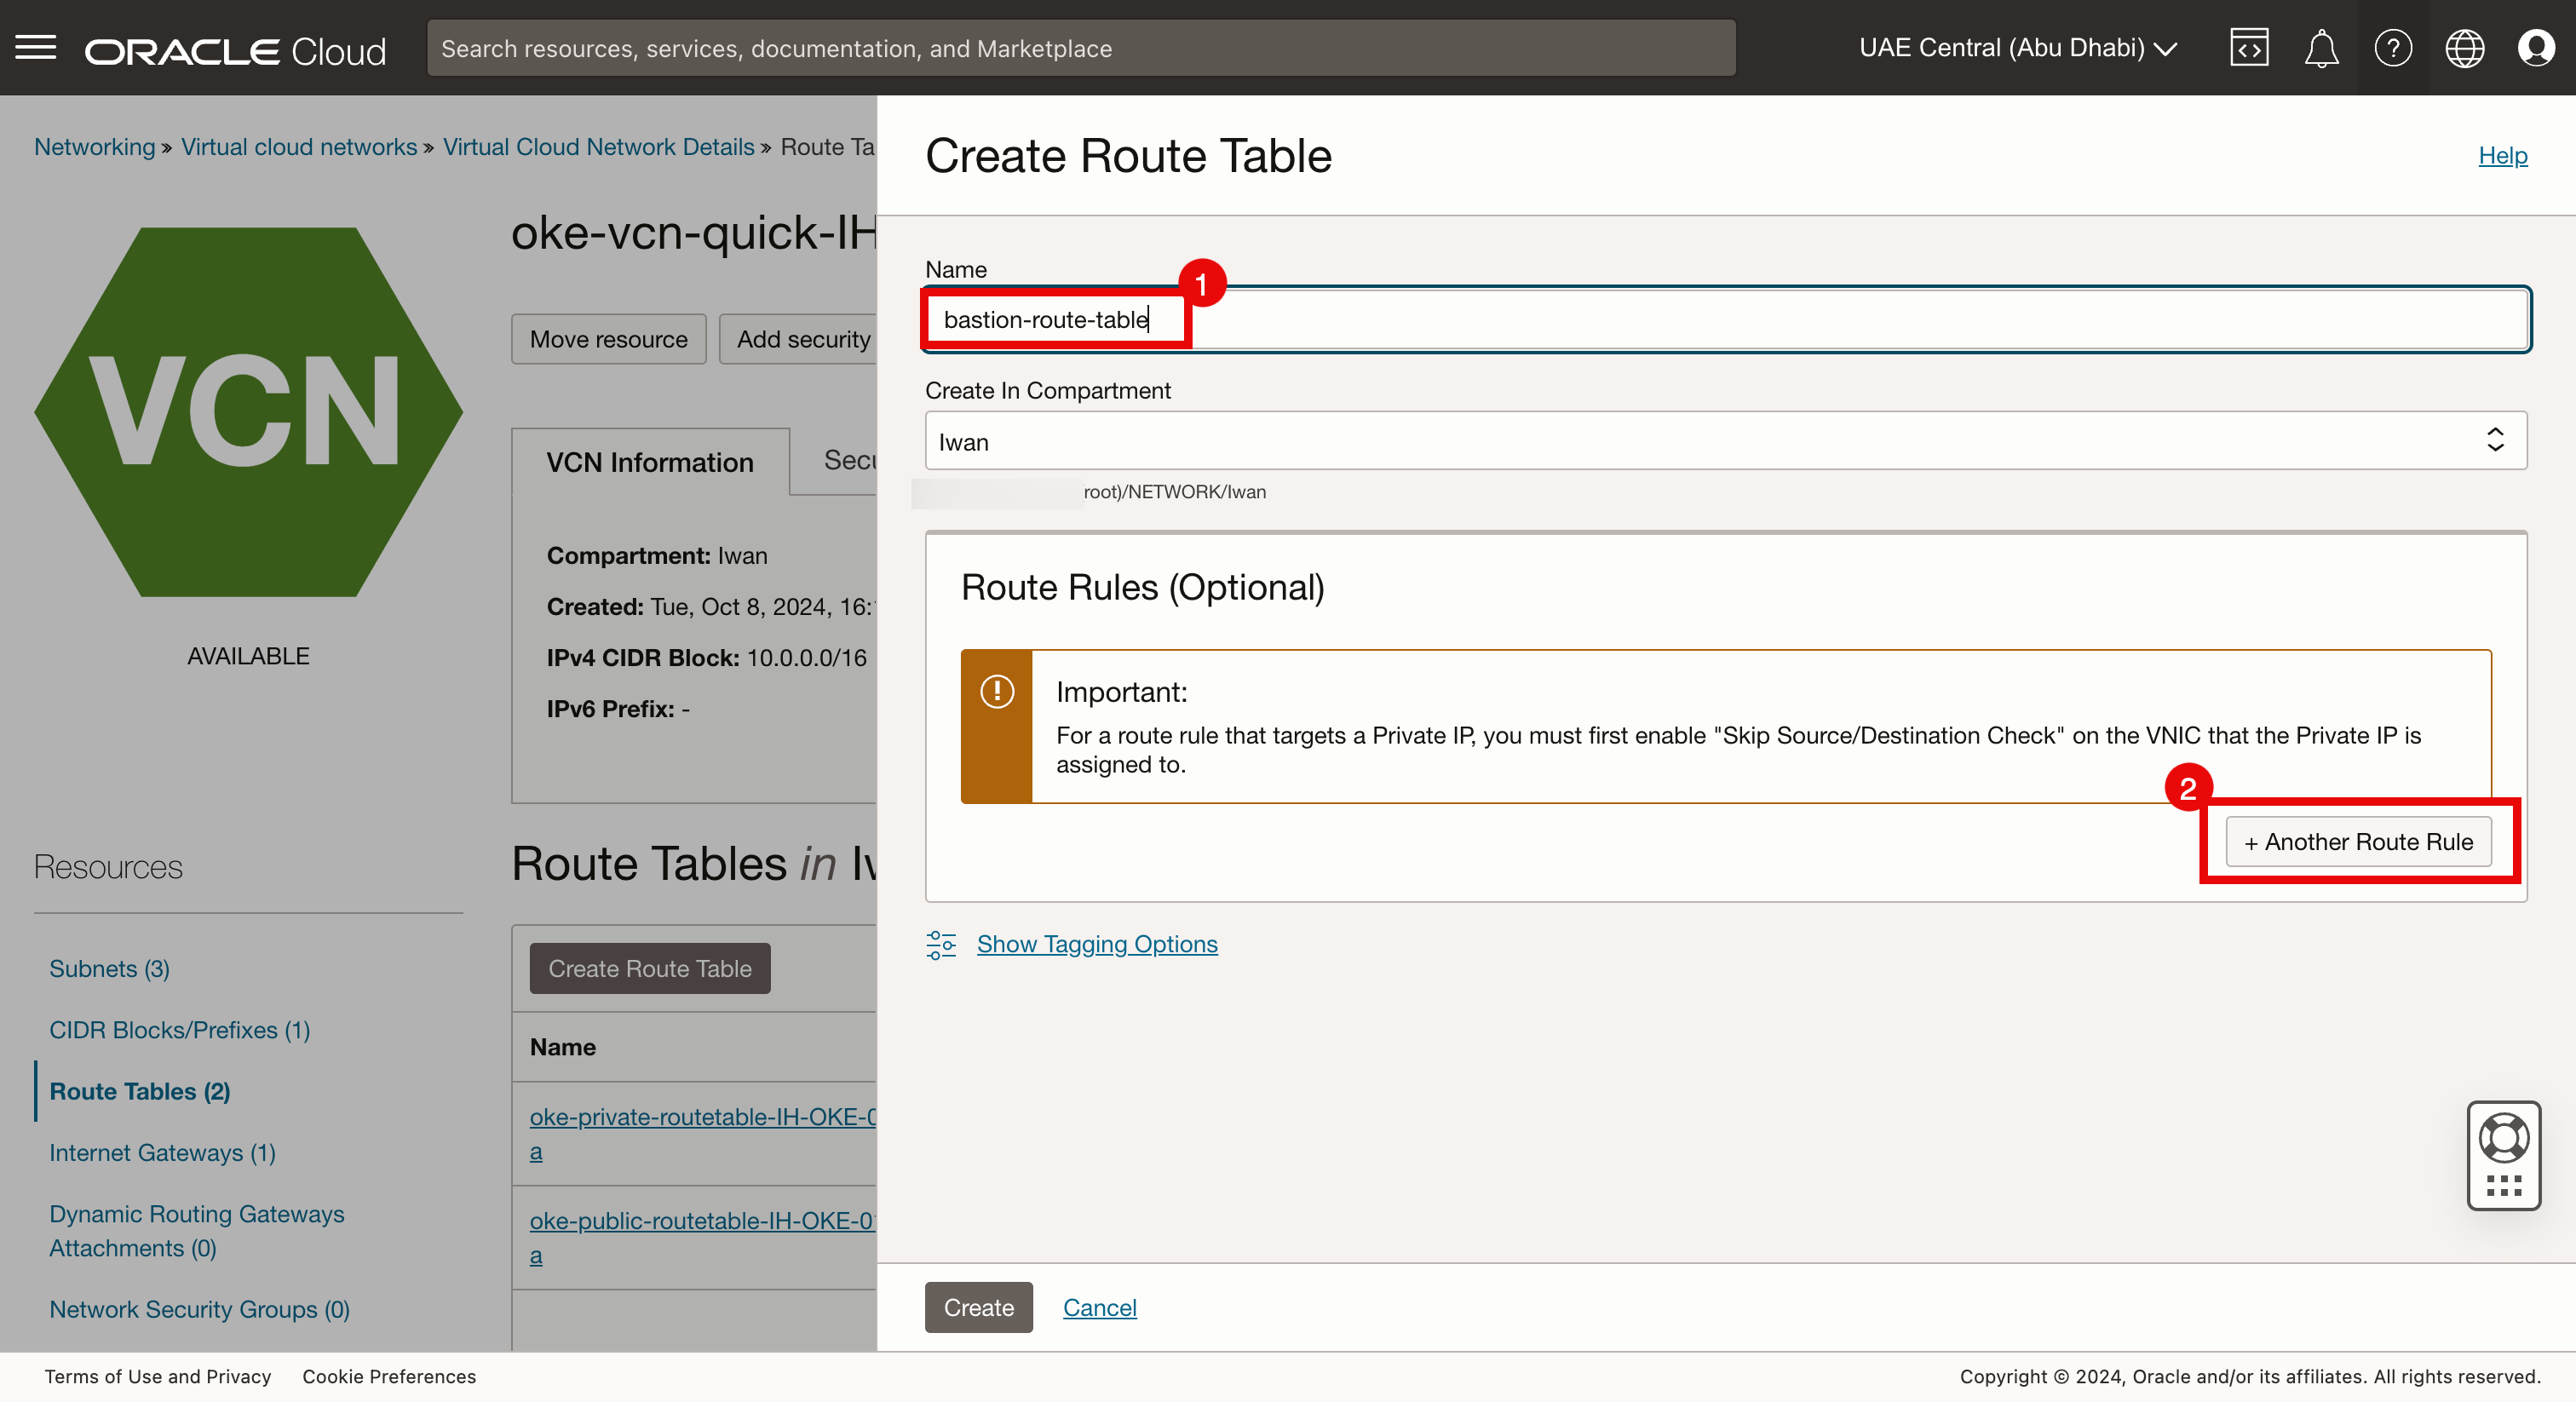Click the Name input field

[x=1725, y=320]
